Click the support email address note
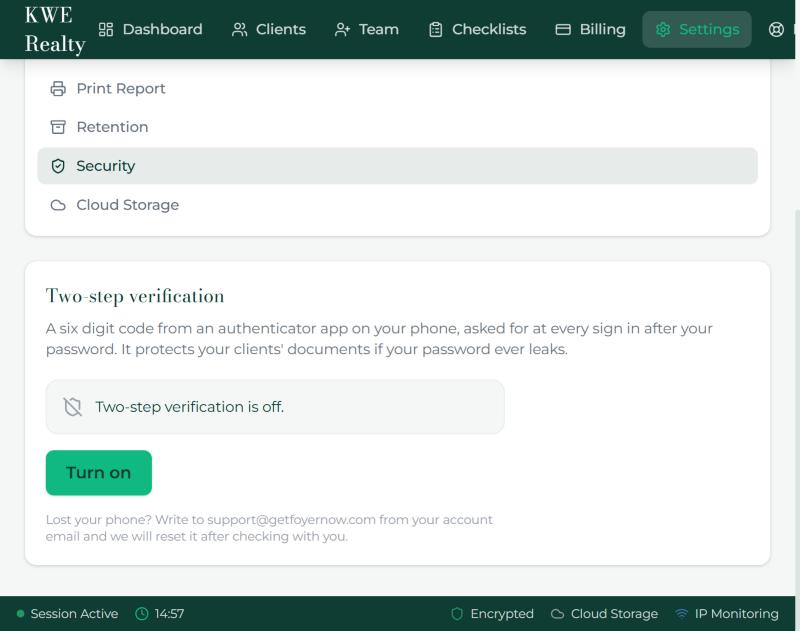The image size is (800, 631). pyautogui.click(x=269, y=528)
